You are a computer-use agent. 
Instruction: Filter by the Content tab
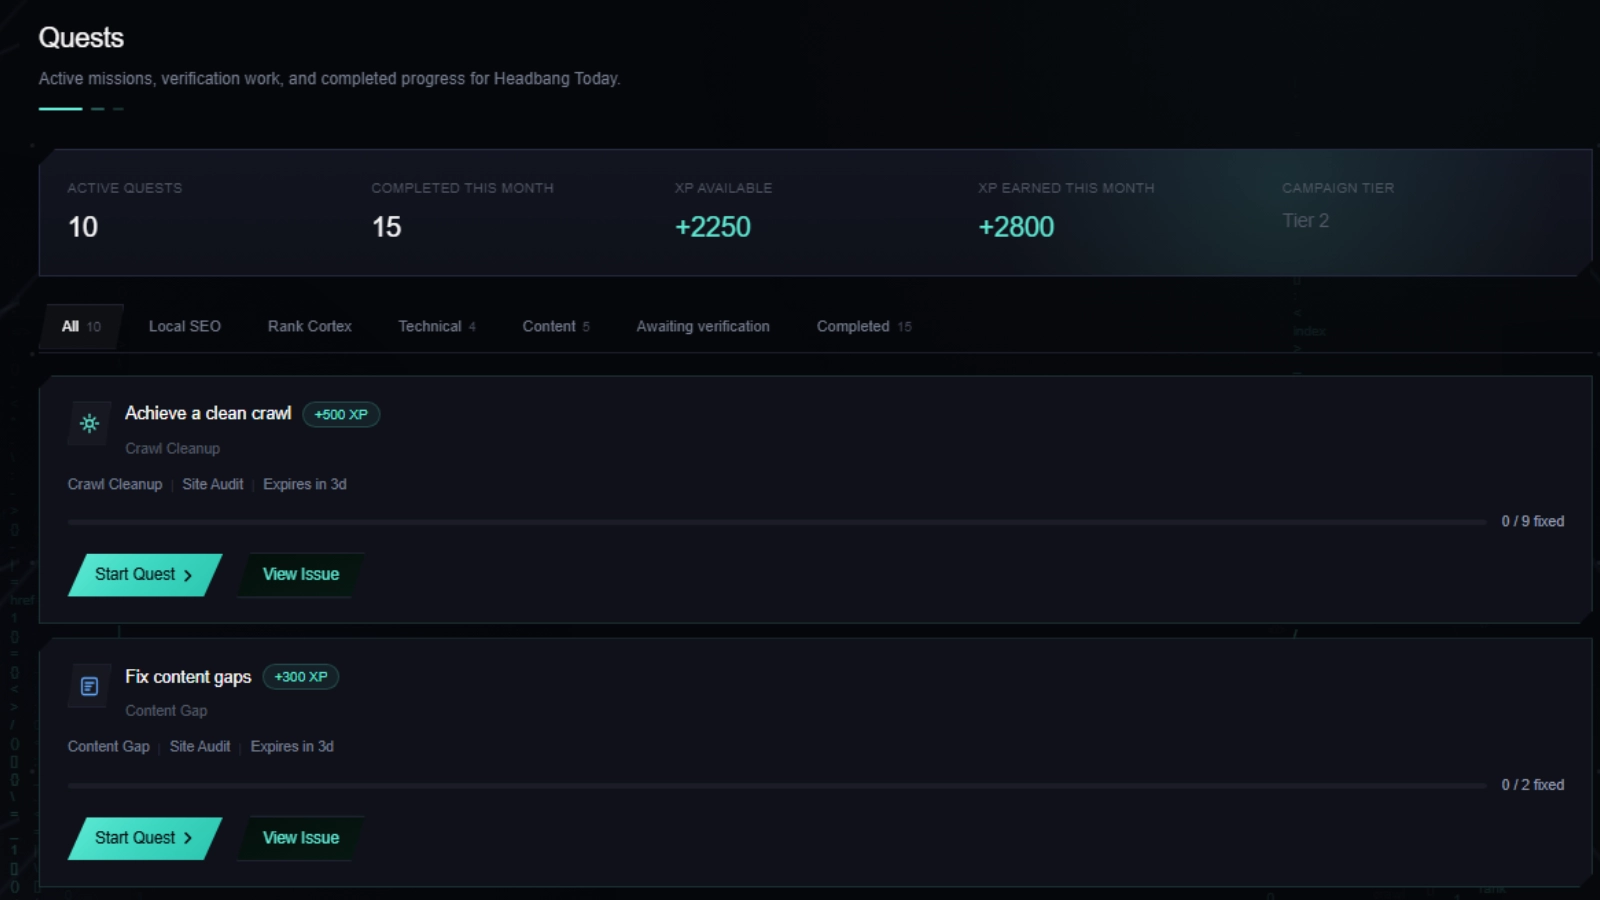(x=556, y=327)
